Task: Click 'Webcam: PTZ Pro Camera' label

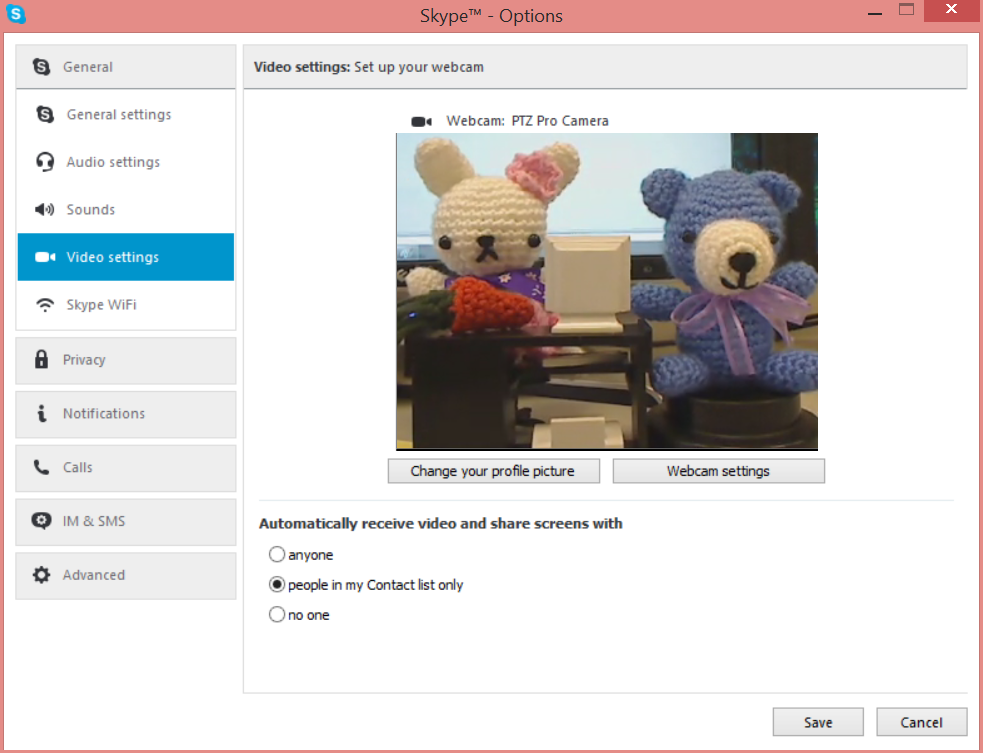Action: (x=527, y=121)
